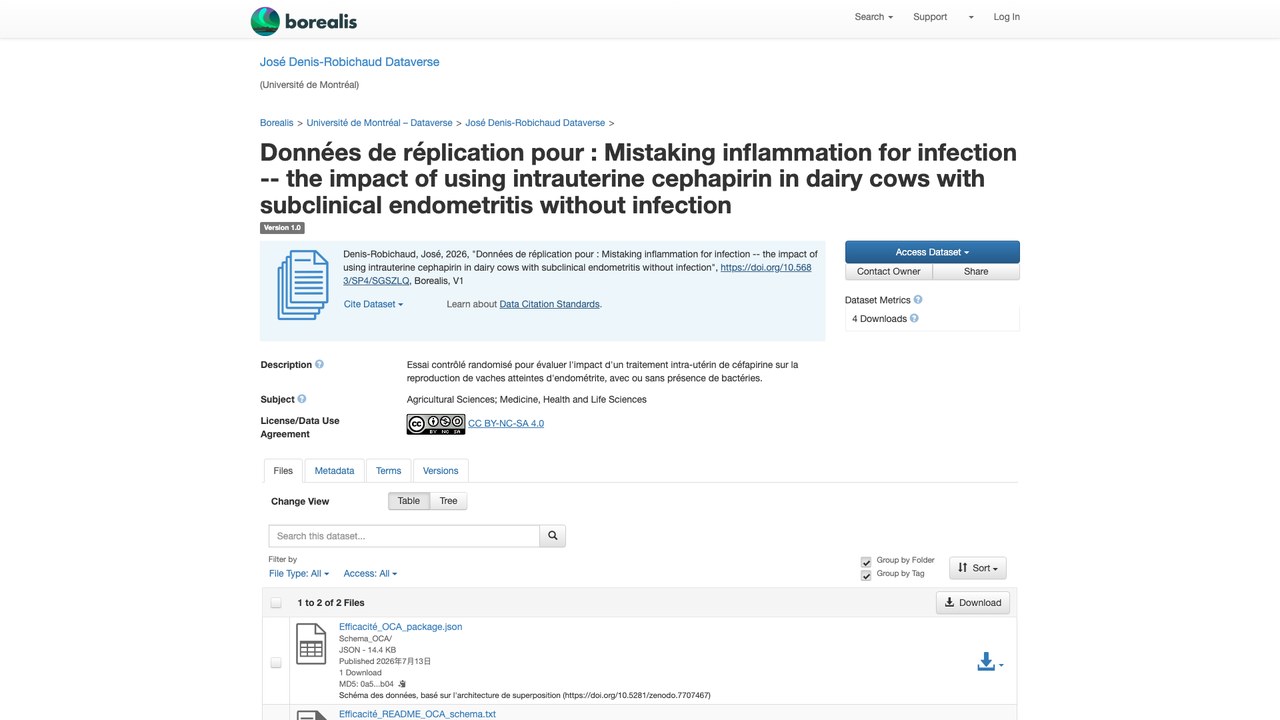Toggle the Group by Tag checkbox
Screen dimensions: 1280x720
pyautogui.click(x=866, y=575)
